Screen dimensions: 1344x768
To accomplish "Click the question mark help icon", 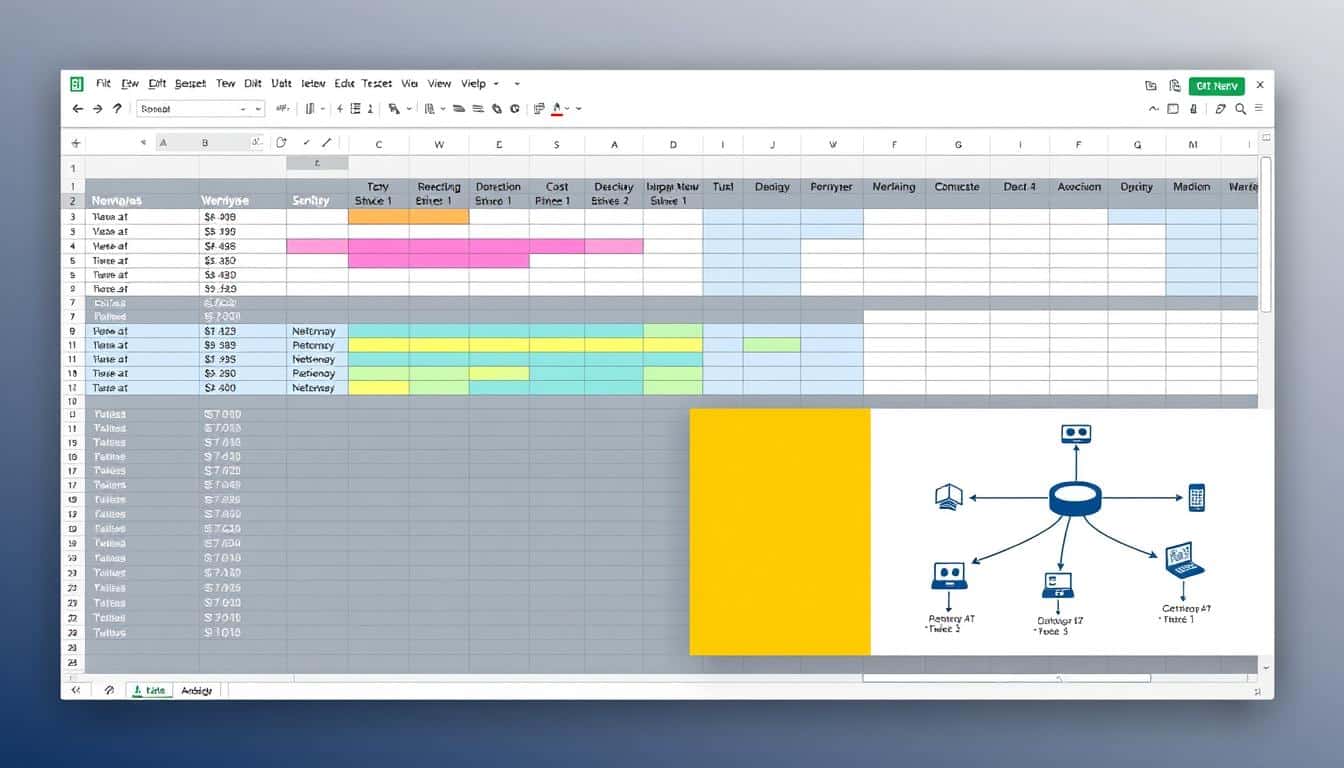I will pyautogui.click(x=117, y=108).
